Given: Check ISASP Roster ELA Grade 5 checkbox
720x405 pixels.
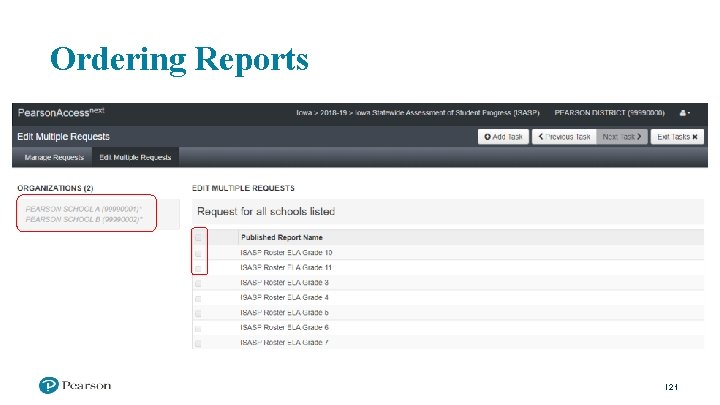Looking at the screenshot, I should (x=198, y=313).
